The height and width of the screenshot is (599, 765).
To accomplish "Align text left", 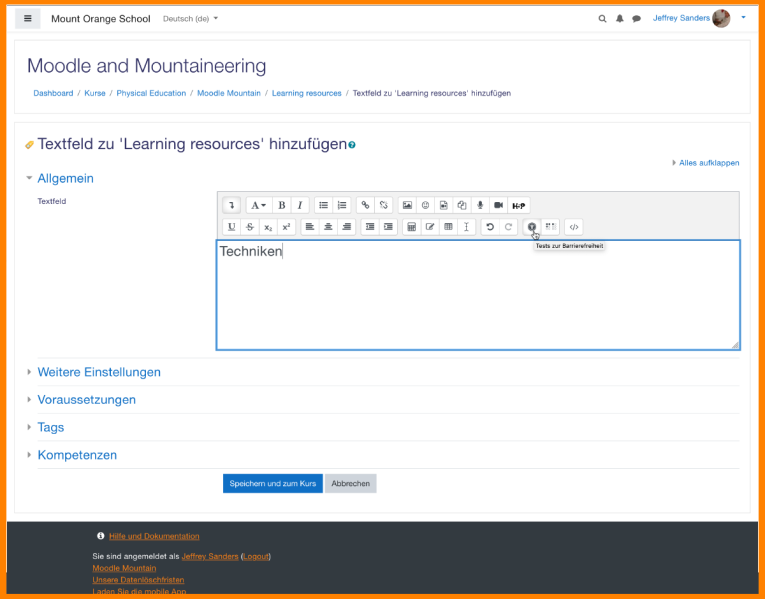I will [x=310, y=227].
